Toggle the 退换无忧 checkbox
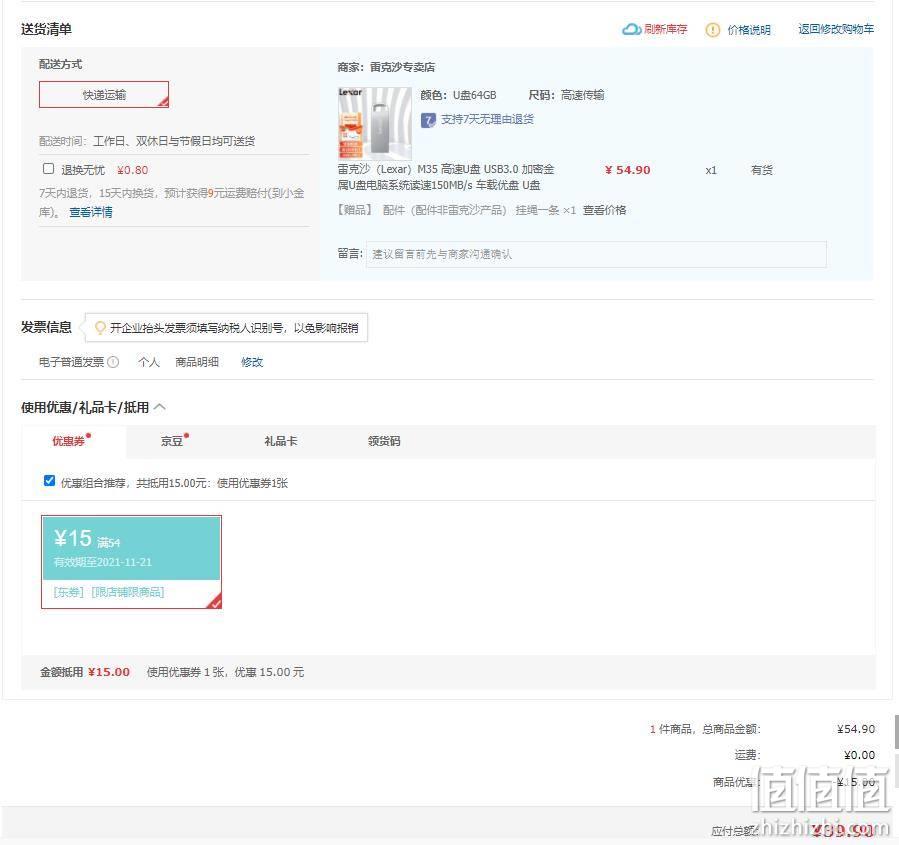 [x=49, y=169]
